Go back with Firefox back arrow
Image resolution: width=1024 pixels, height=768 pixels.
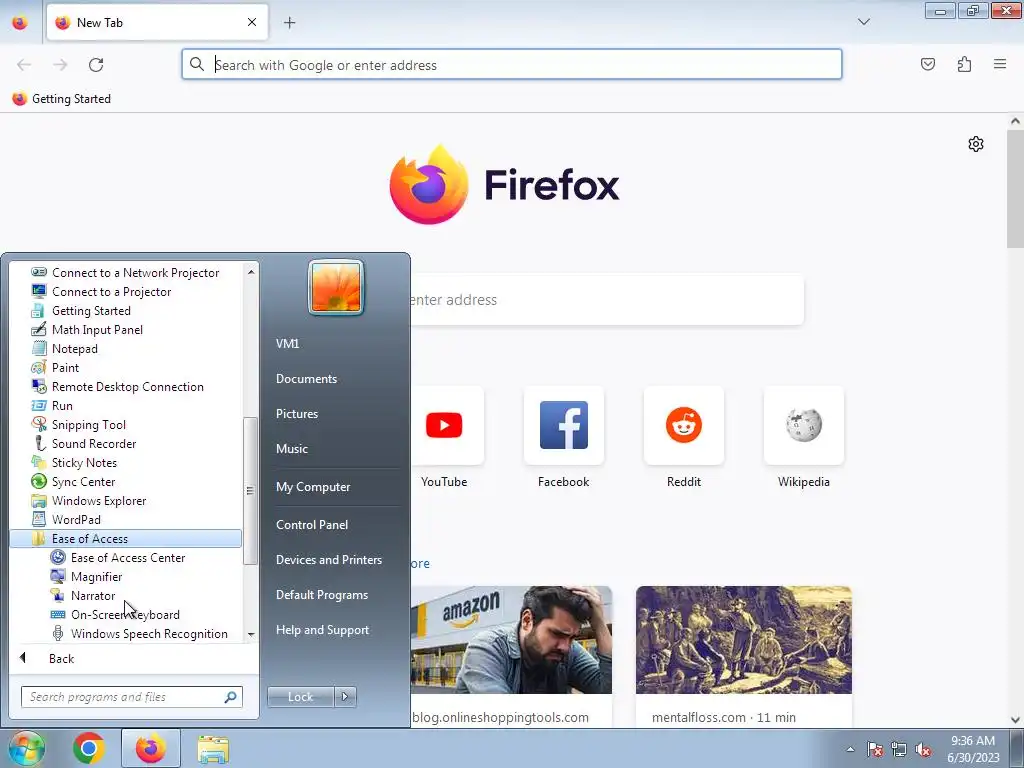(24, 65)
